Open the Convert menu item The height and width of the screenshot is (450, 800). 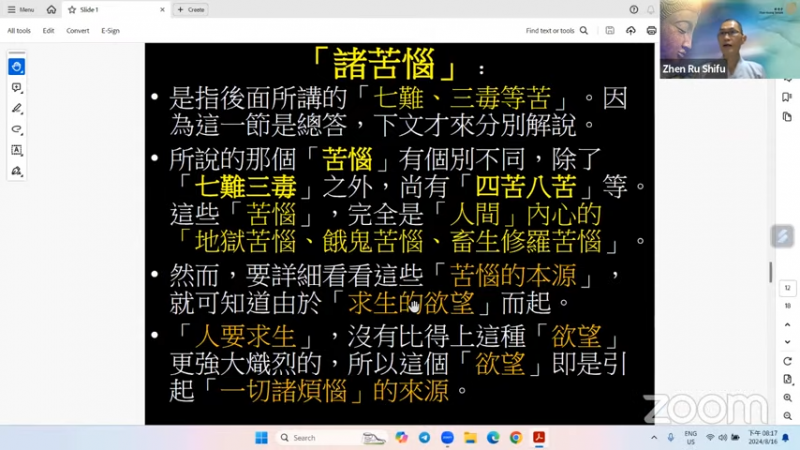point(78,31)
